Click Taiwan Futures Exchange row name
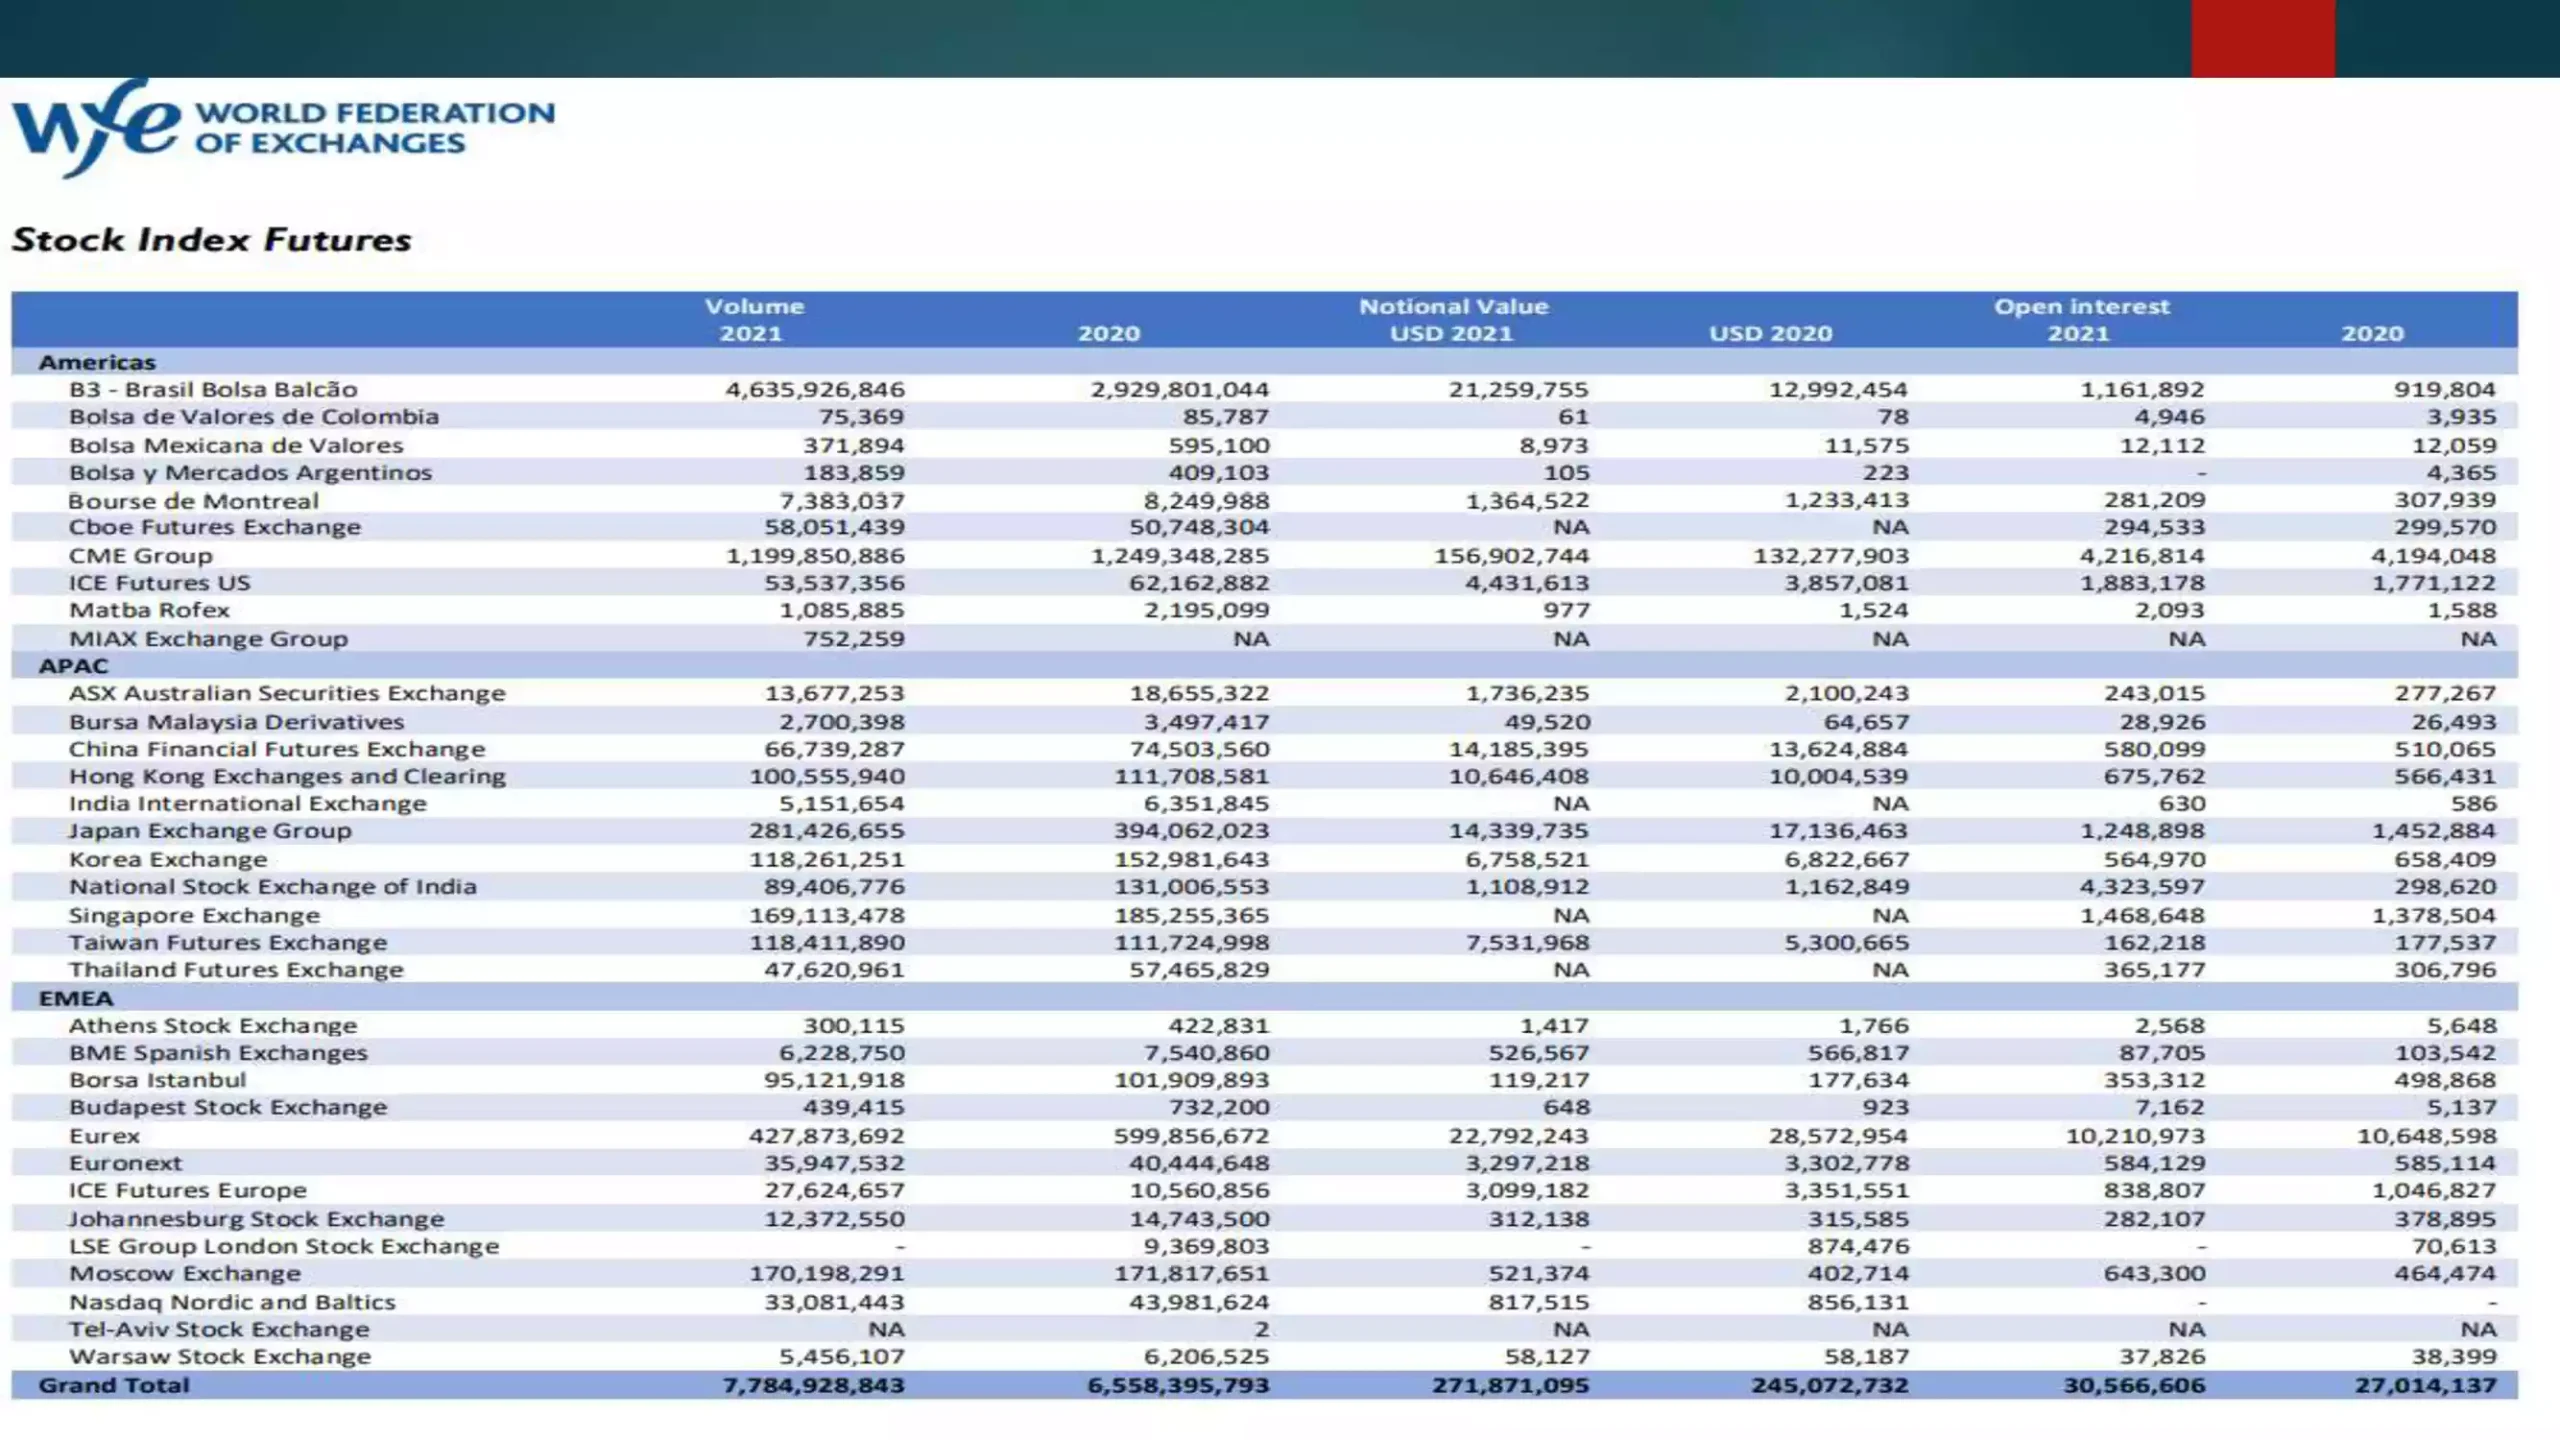The width and height of the screenshot is (2560, 1440). [x=228, y=942]
